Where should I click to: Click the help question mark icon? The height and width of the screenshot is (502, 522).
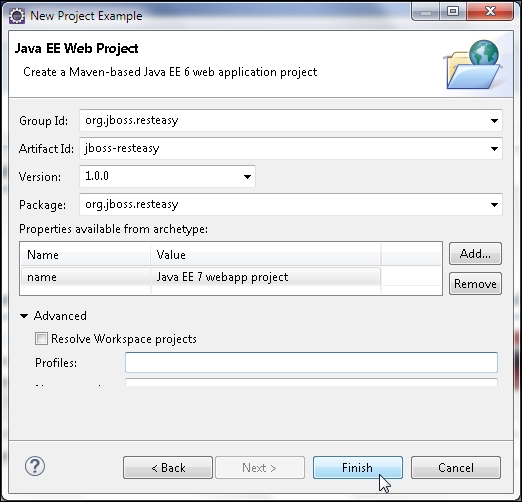[x=35, y=466]
